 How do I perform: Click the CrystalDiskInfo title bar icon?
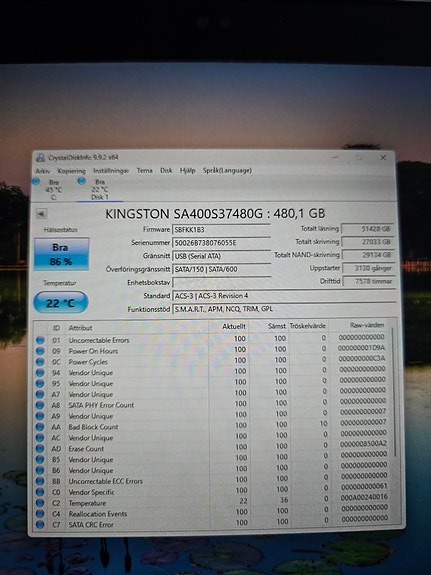click(41, 158)
